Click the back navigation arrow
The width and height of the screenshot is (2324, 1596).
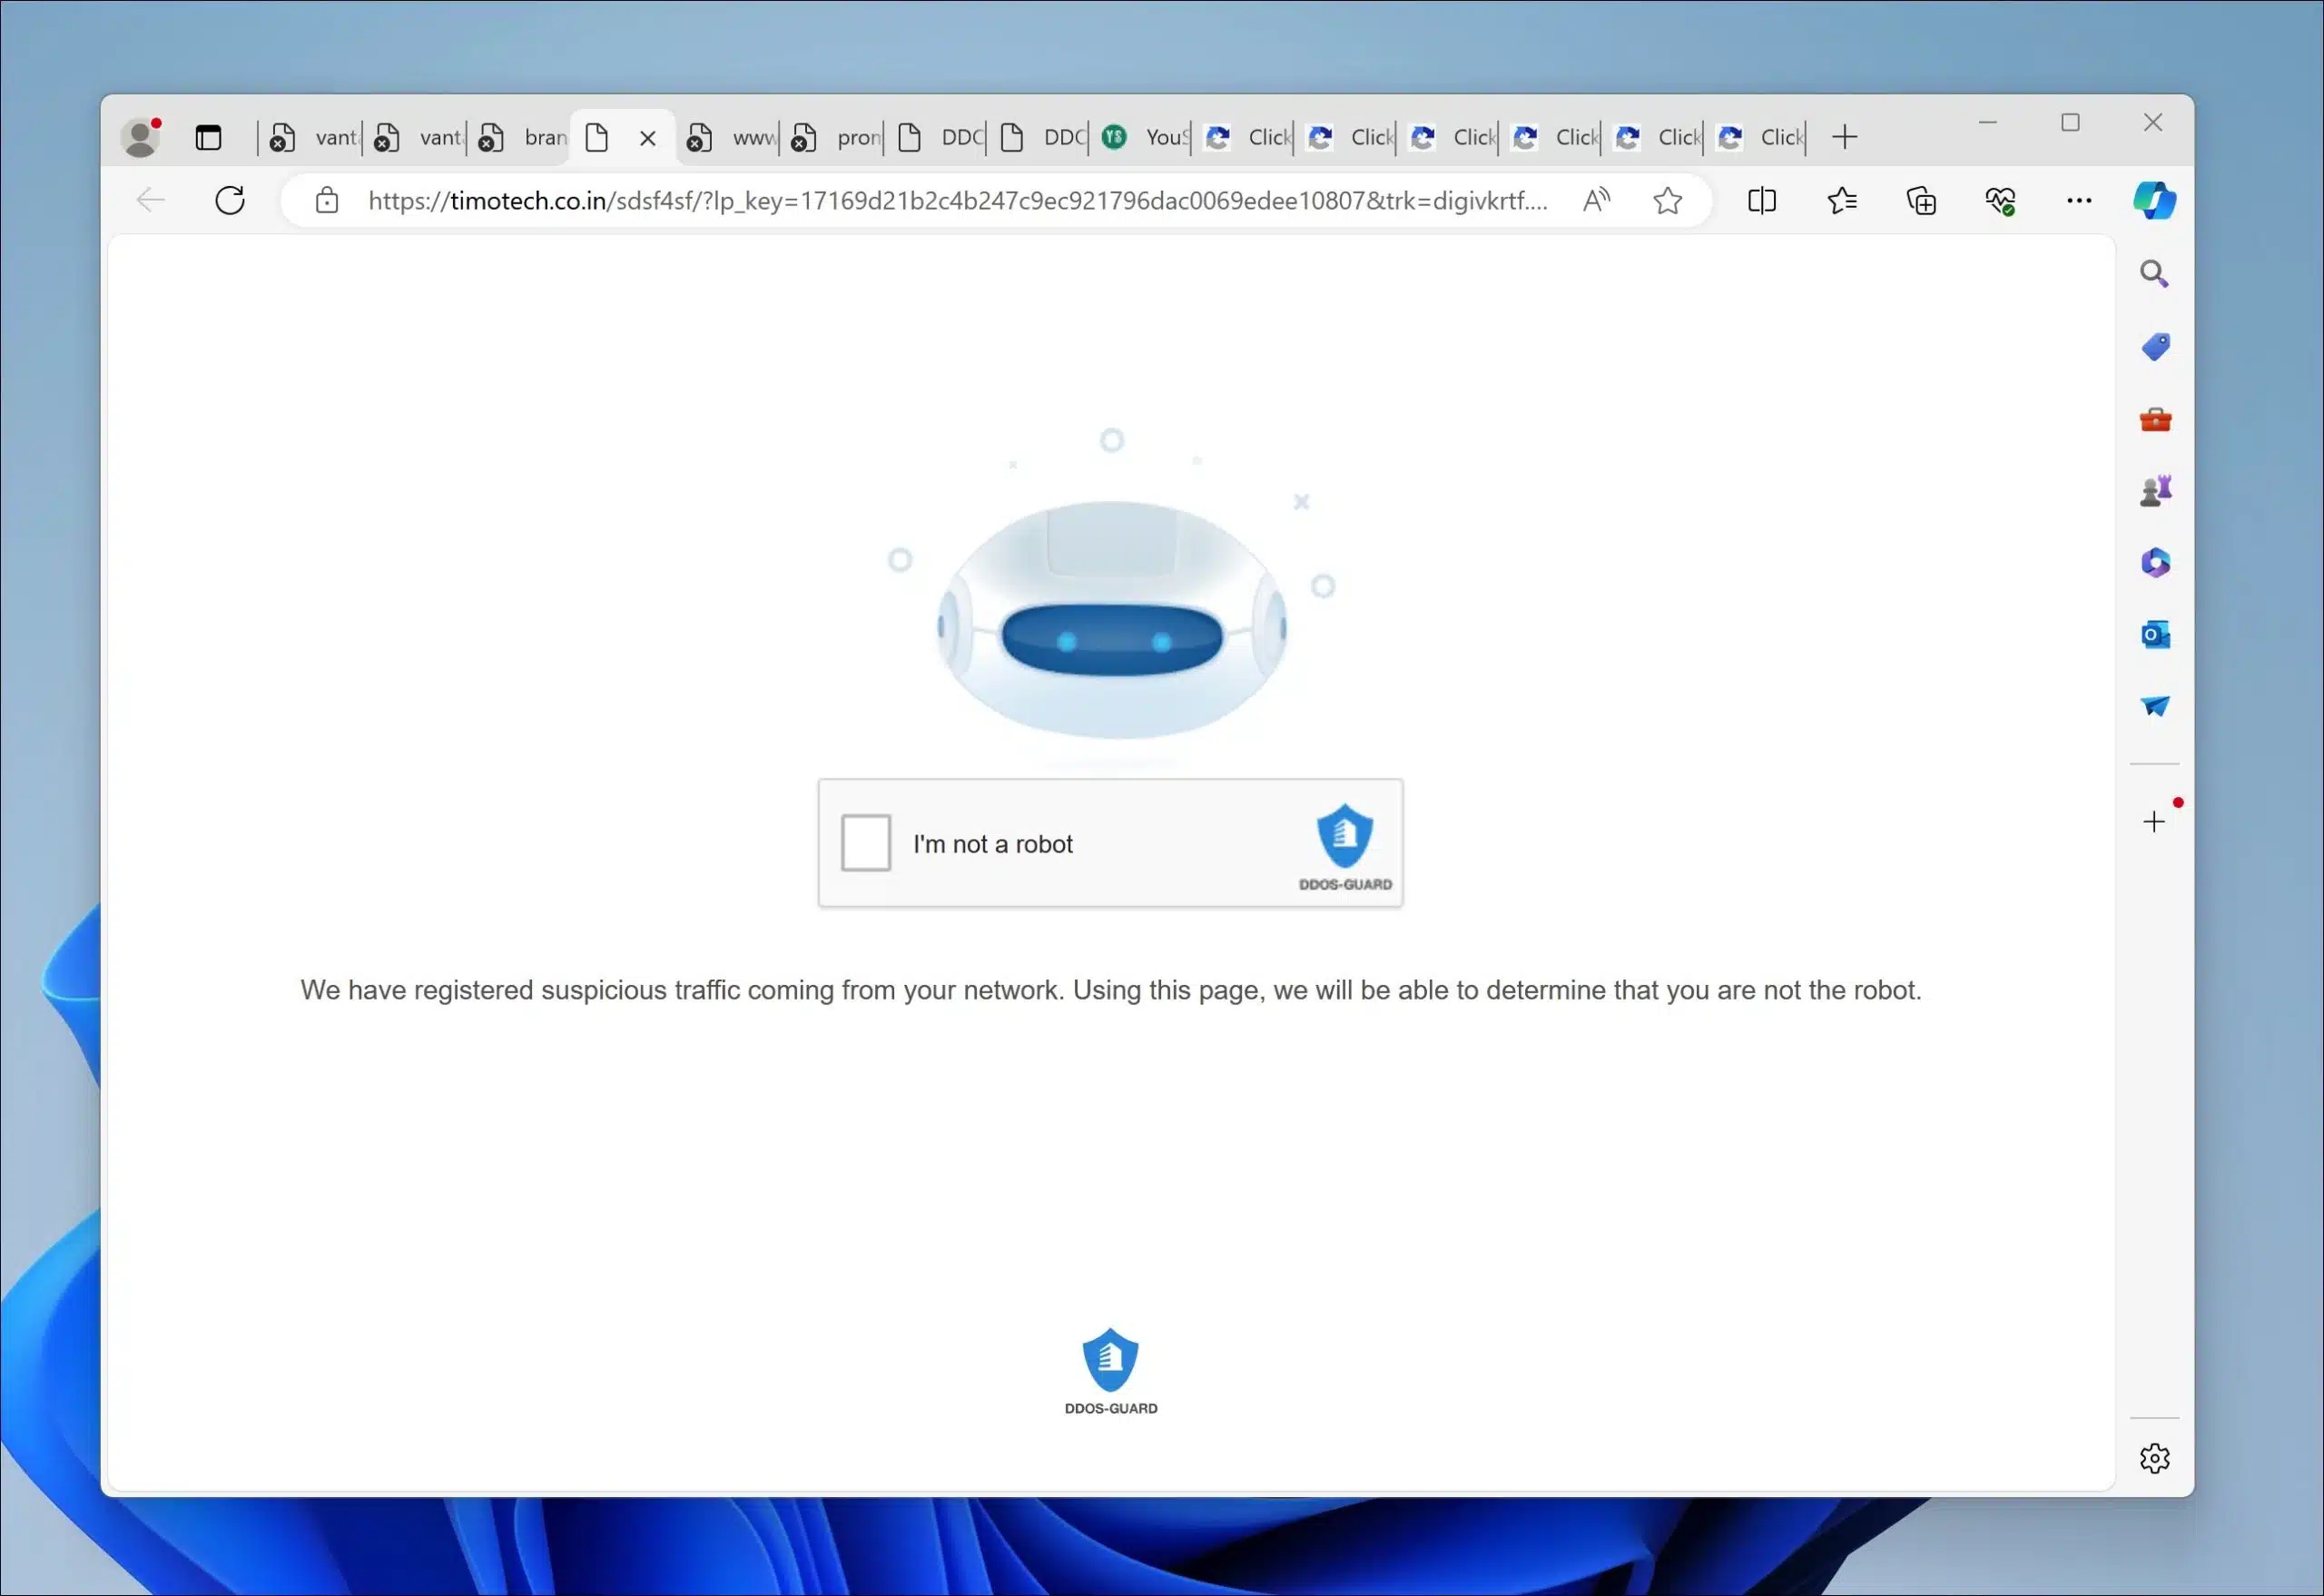click(x=151, y=200)
